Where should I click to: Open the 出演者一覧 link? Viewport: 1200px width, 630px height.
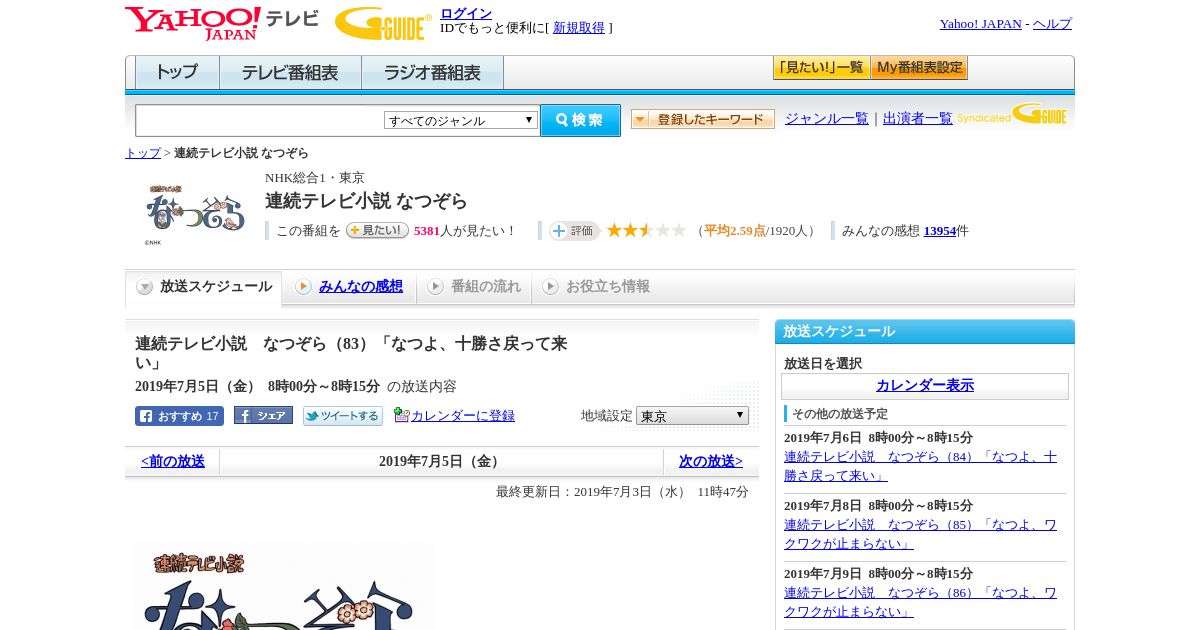point(918,118)
